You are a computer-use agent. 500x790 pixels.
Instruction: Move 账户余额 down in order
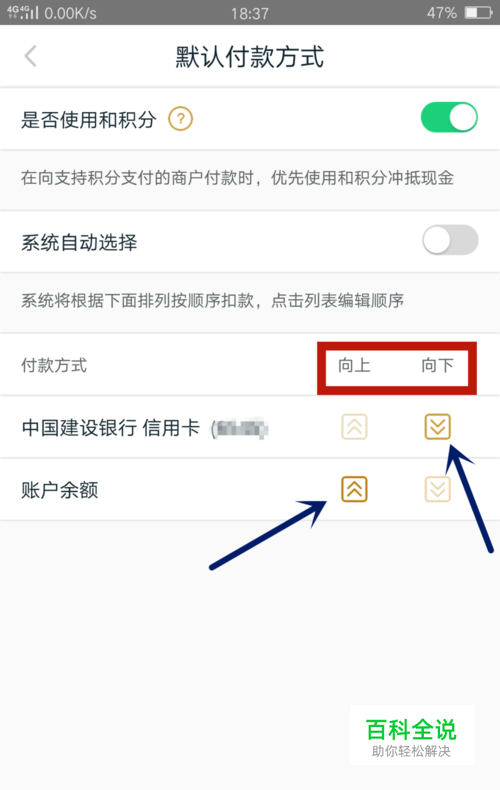tap(437, 489)
